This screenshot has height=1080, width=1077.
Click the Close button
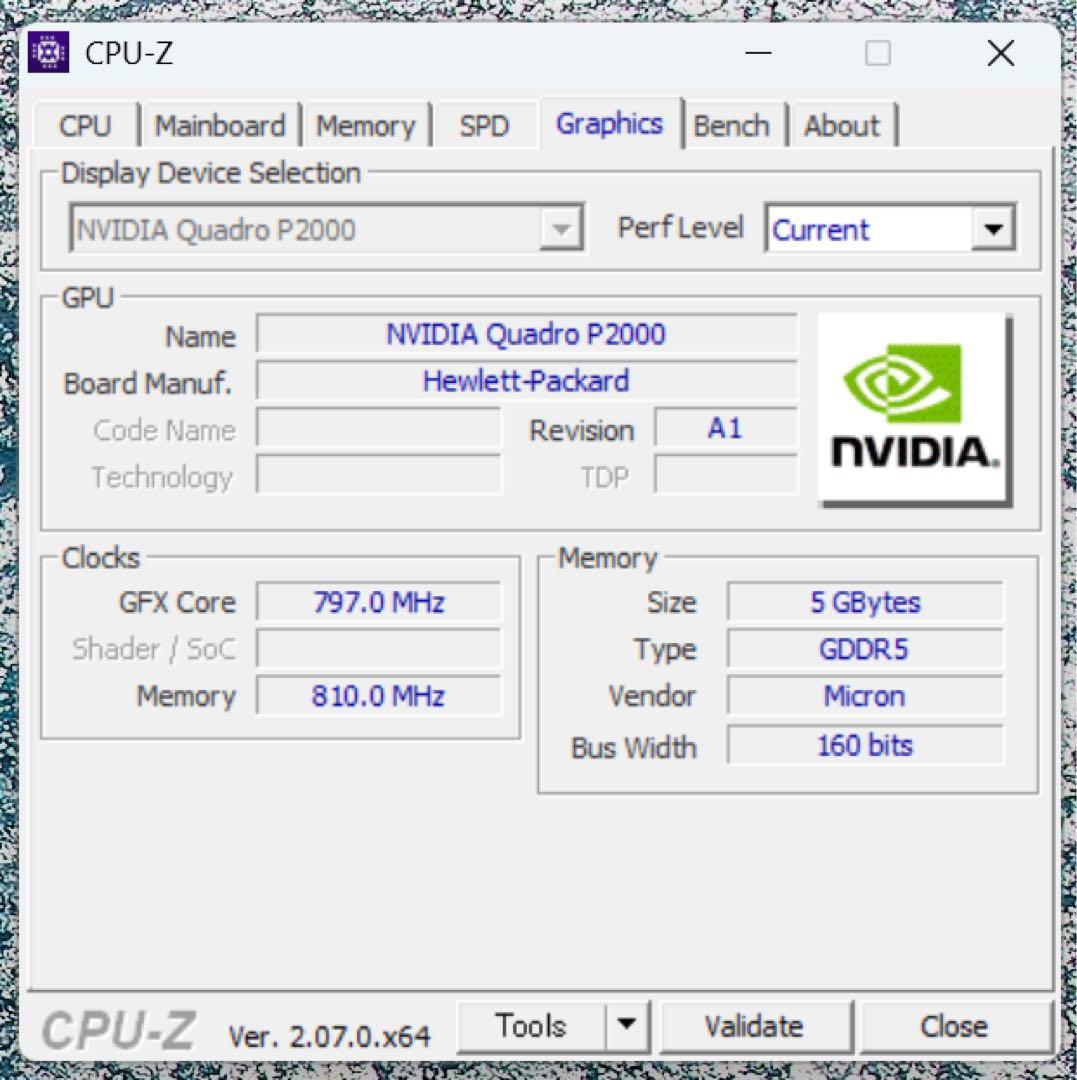pos(955,1025)
